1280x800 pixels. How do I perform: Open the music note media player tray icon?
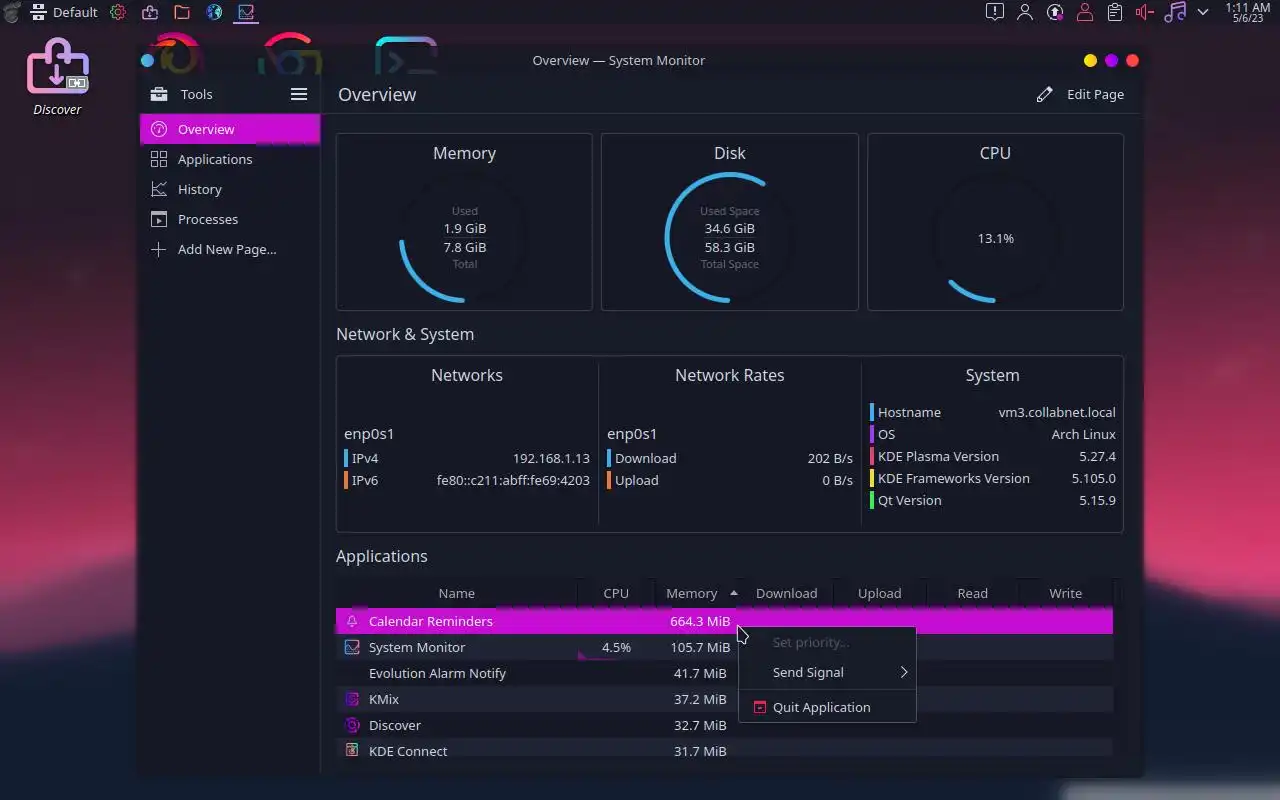1176,12
